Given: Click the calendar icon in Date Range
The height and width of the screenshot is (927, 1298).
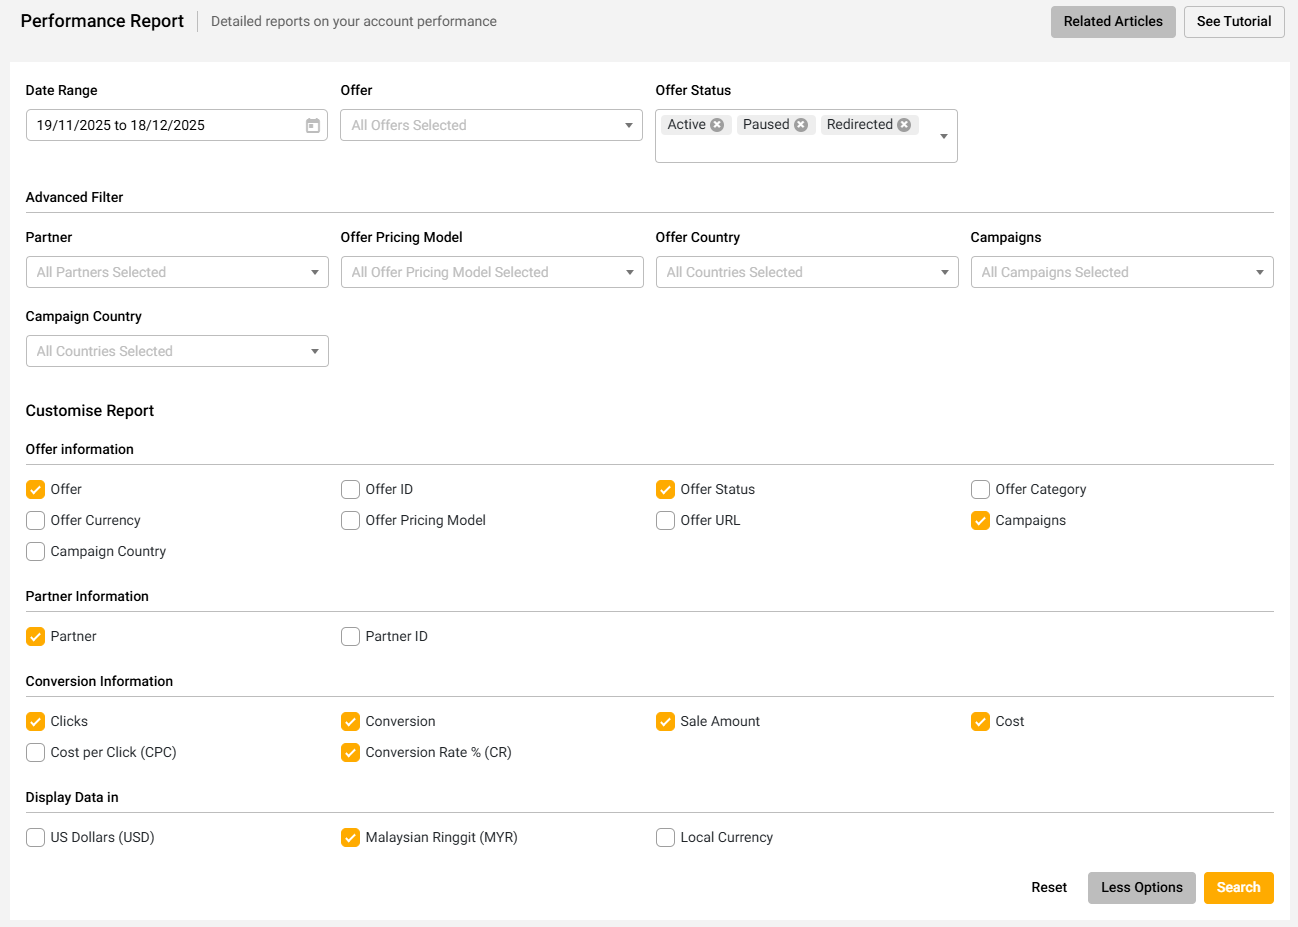Looking at the screenshot, I should [x=313, y=125].
